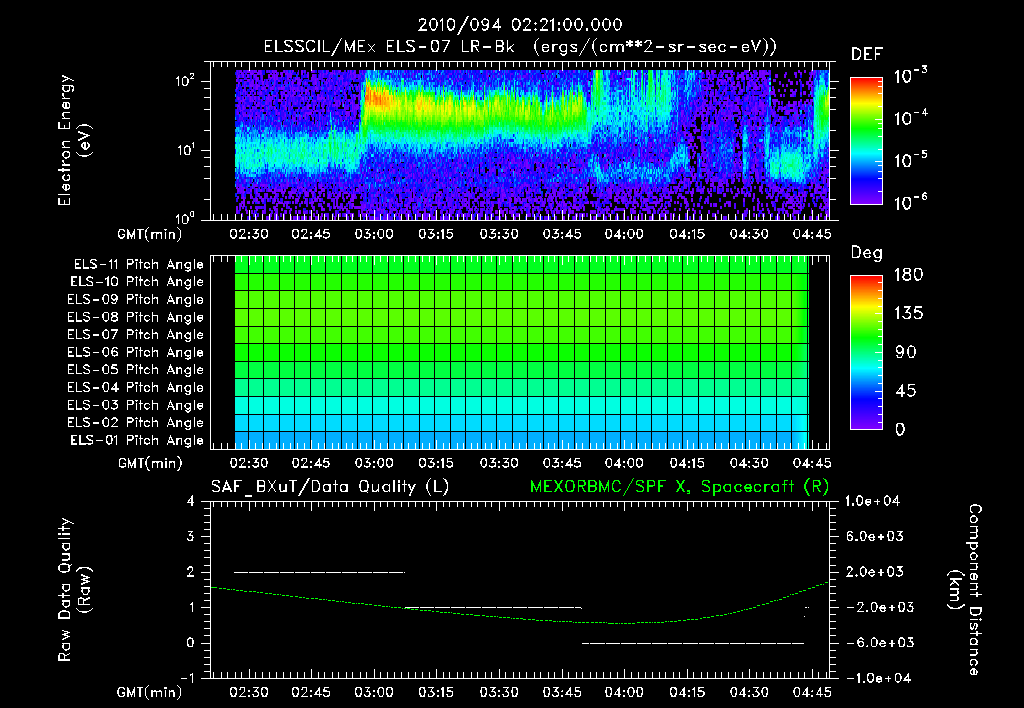Click the data quality line at level 2
The width and height of the screenshot is (1024, 708).
click(319, 572)
